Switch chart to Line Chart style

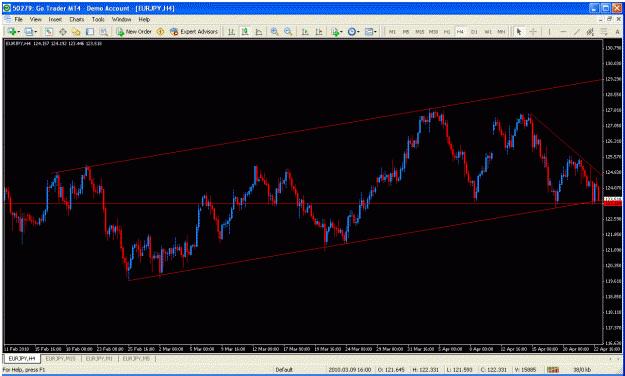(x=259, y=31)
